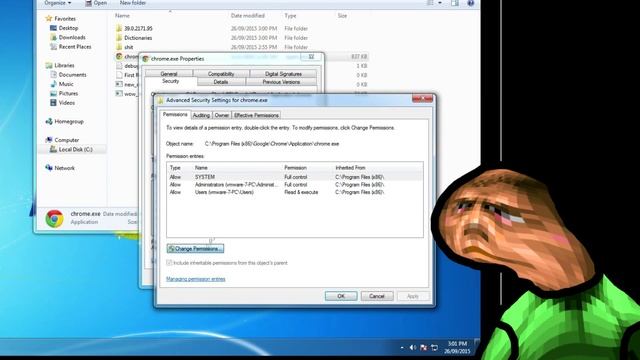Select the Libraries icon in sidebar
640x360 pixels.
(x=49, y=65)
